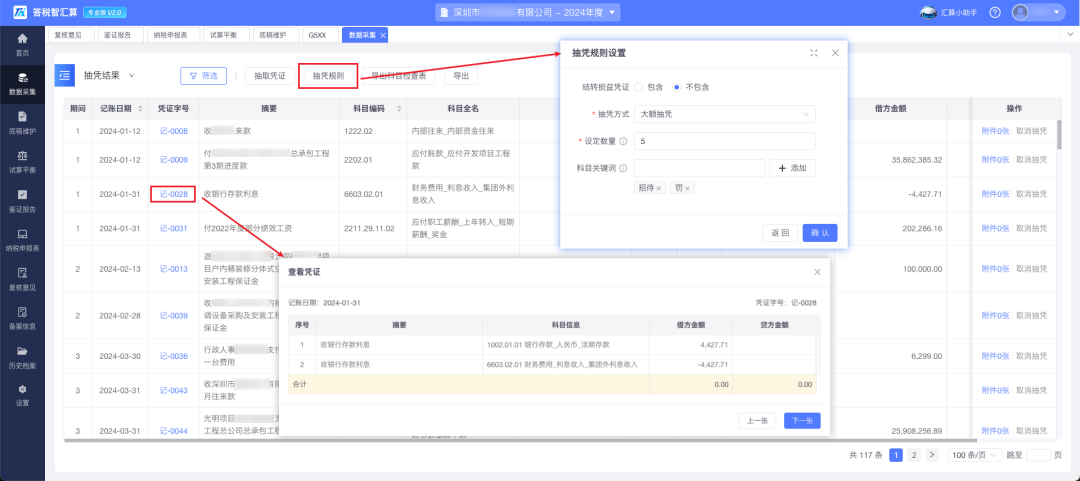Open voucher link 记-0008

174,131
